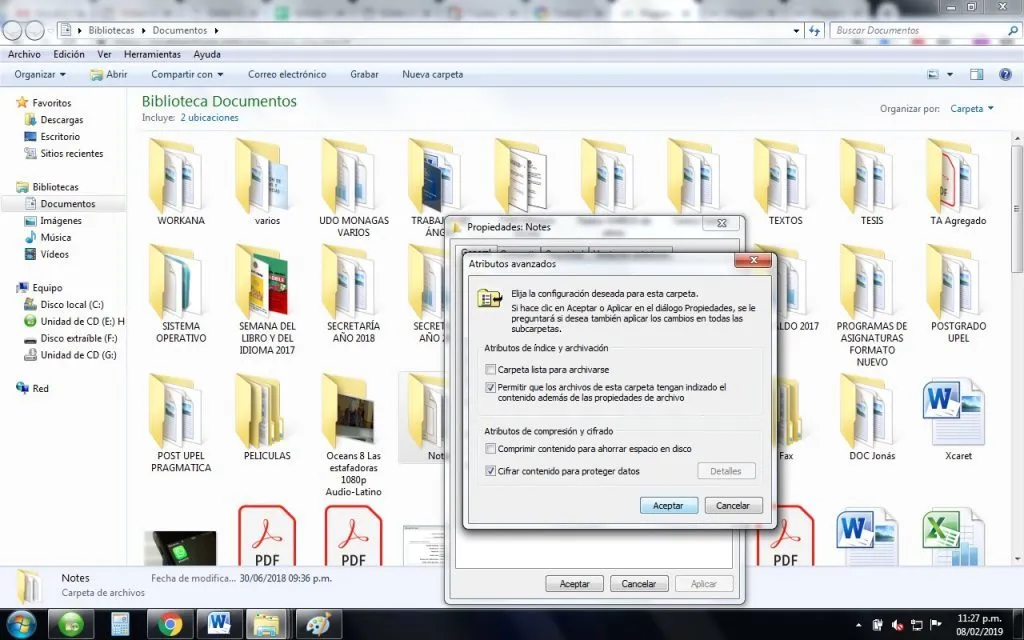Open Explorer help question mark icon

click(x=1004, y=73)
